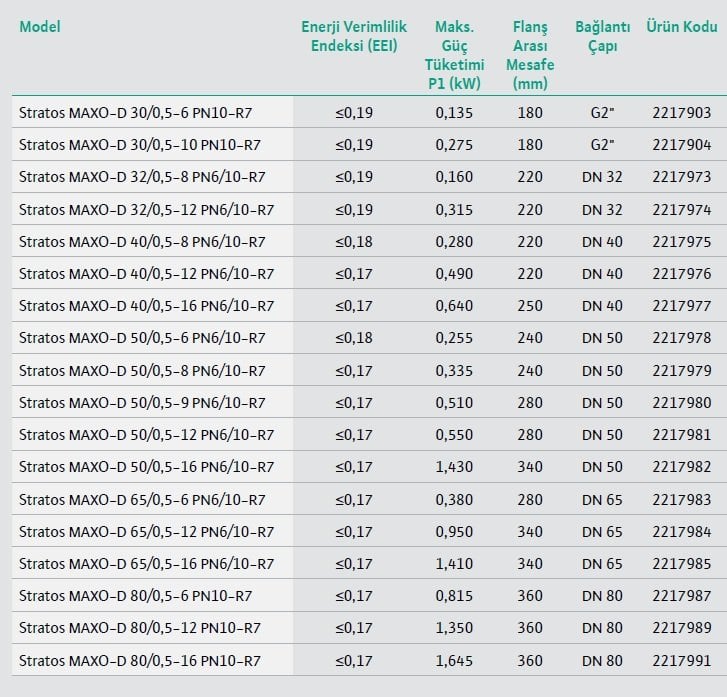Click the Bağlantı Çapı column header
This screenshot has height=697, width=727.
602,36
